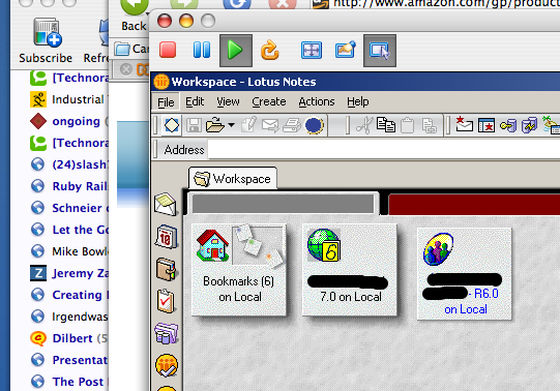Click the red stop button in toolbar
Screen dimensions: 560x391
point(168,50)
